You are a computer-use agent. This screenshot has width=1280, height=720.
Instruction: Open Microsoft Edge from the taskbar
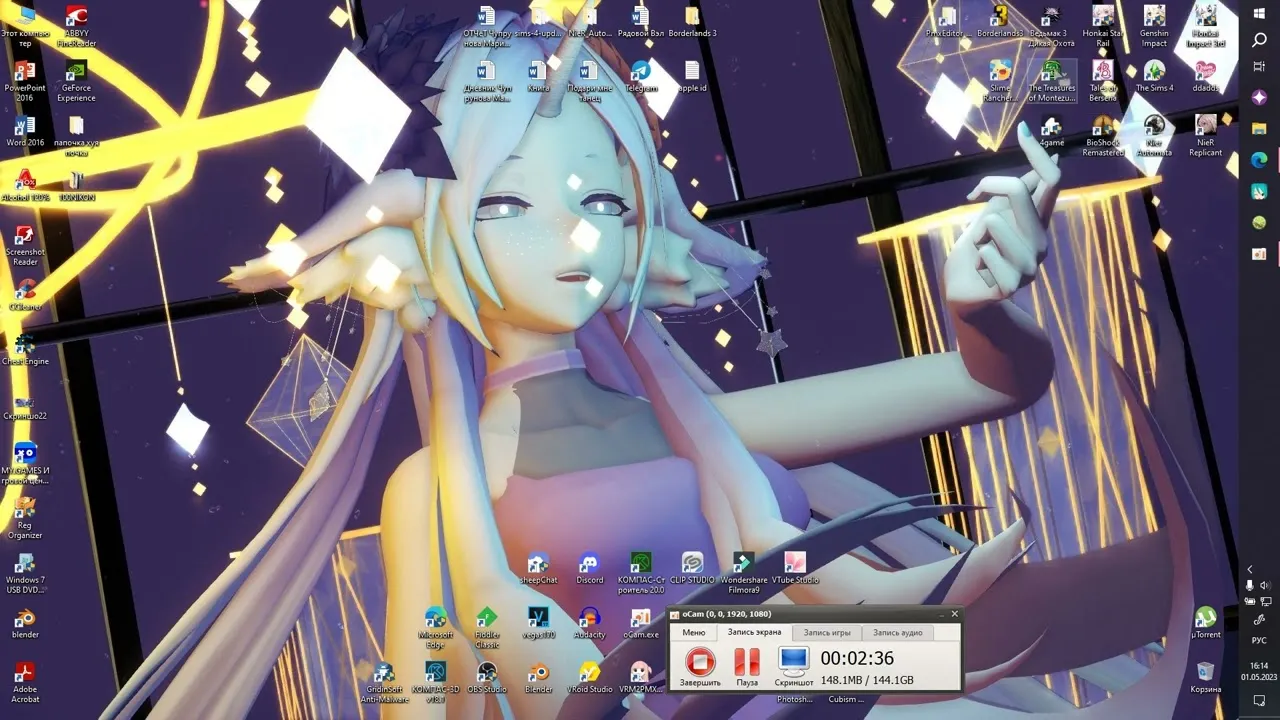(1259, 160)
